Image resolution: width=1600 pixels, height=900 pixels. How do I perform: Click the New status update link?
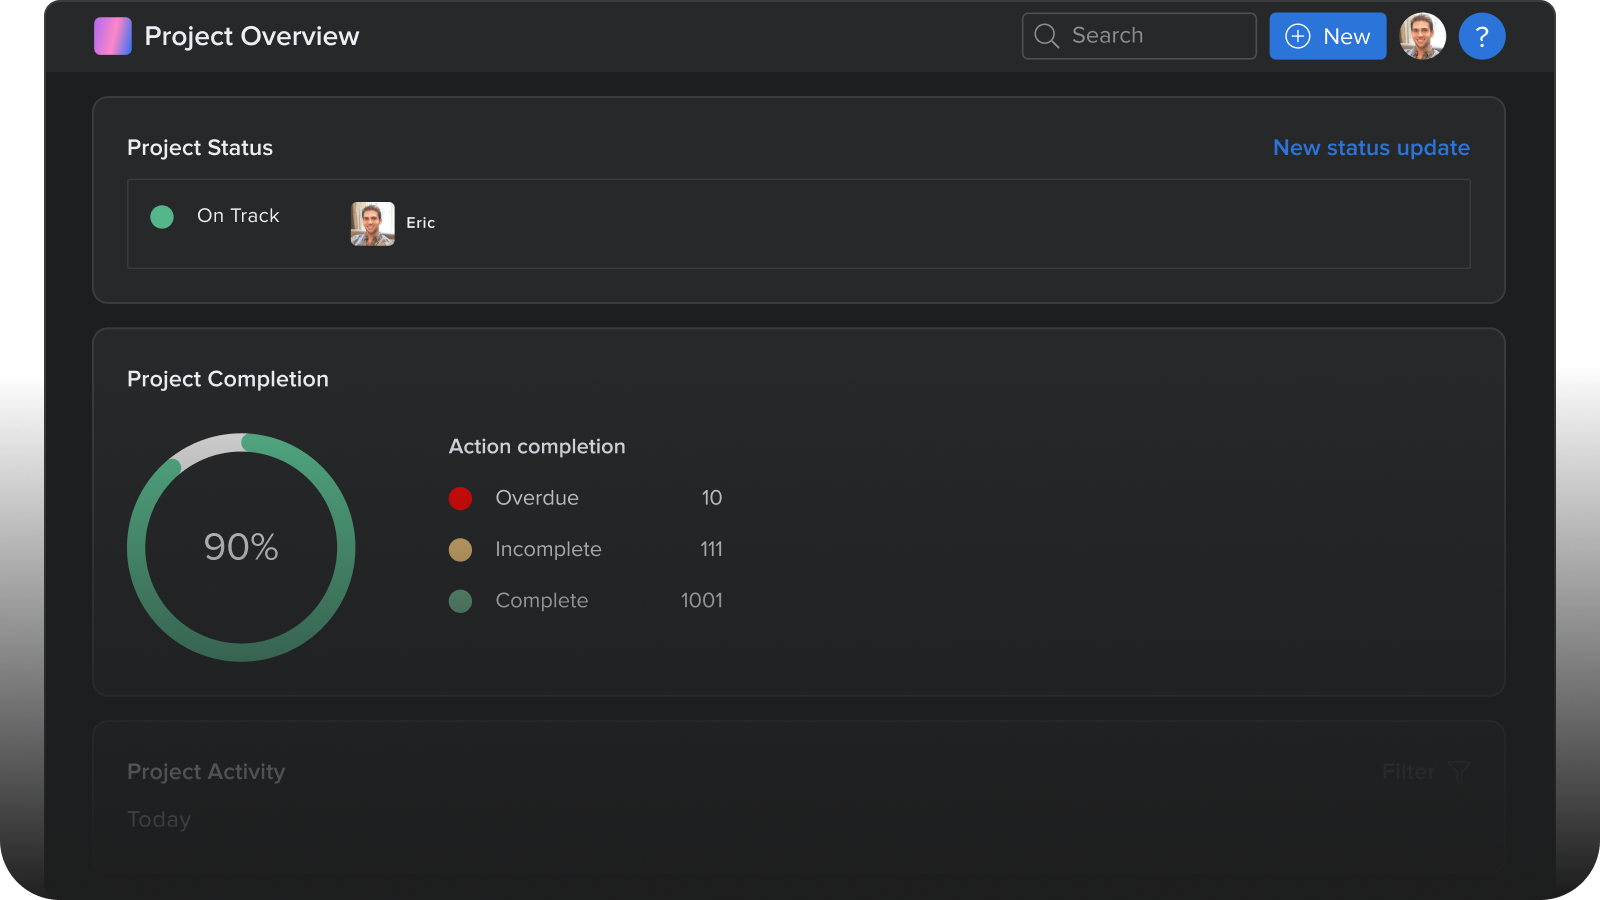click(x=1370, y=148)
